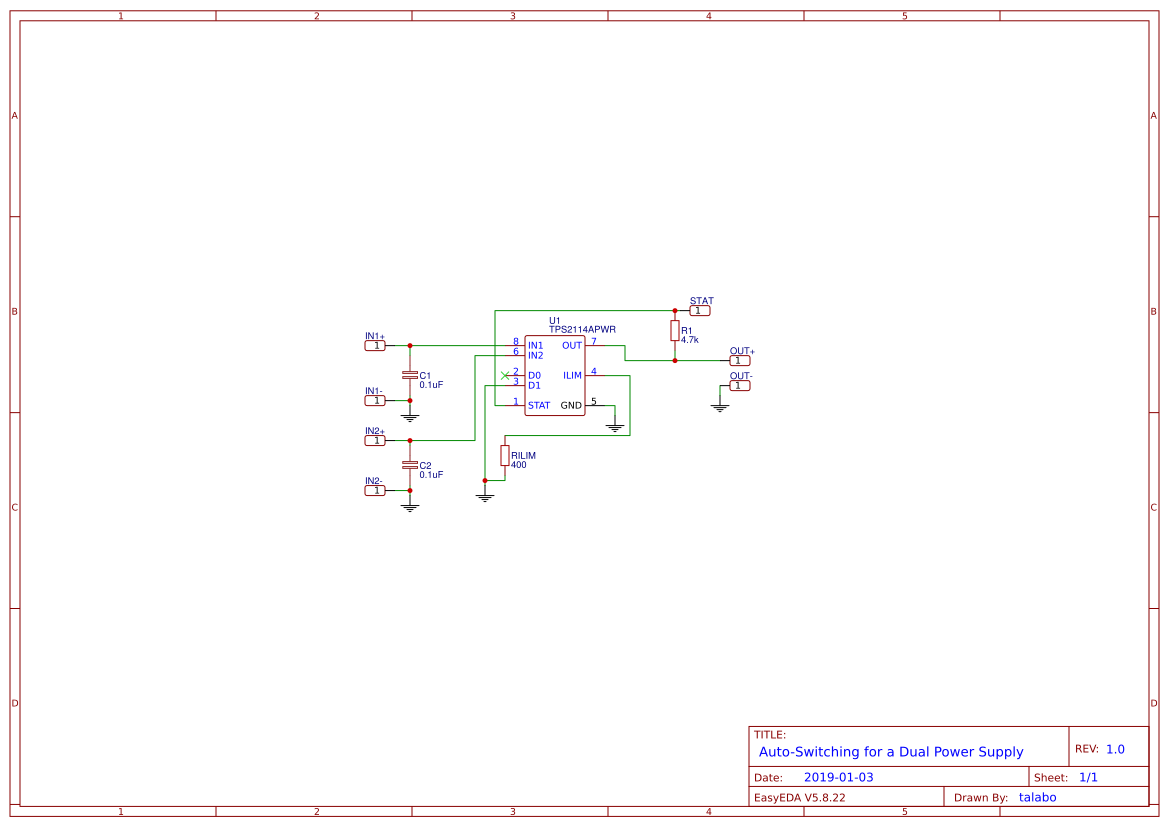Select the RILIM 400 resistor symbol

503,457
